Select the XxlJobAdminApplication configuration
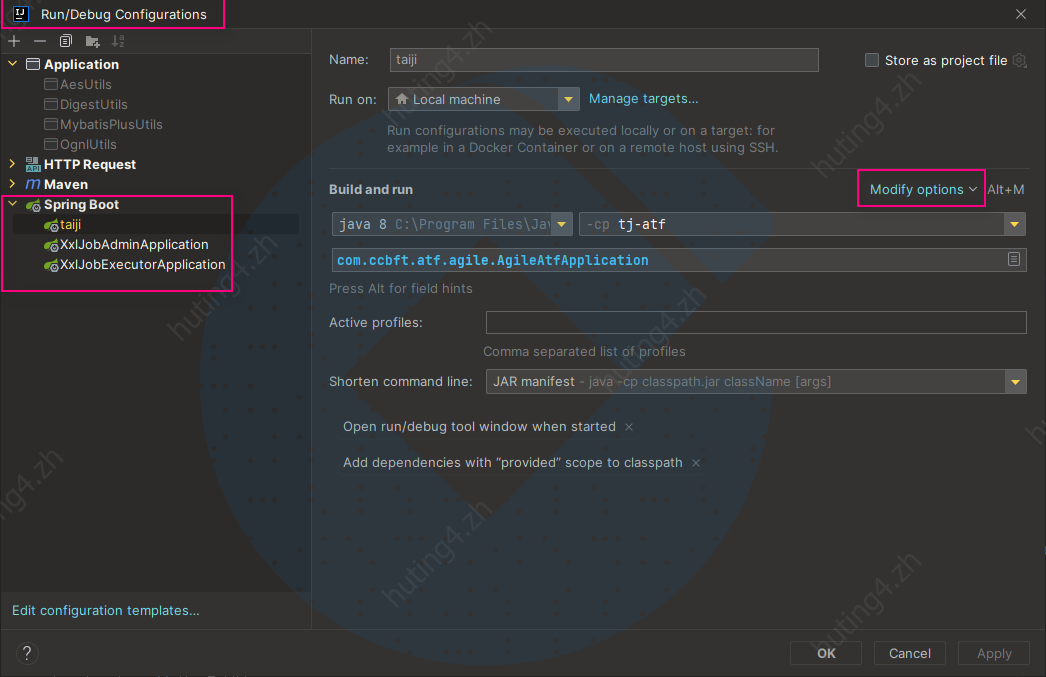Screen dimensions: 1046x677 click(134, 245)
